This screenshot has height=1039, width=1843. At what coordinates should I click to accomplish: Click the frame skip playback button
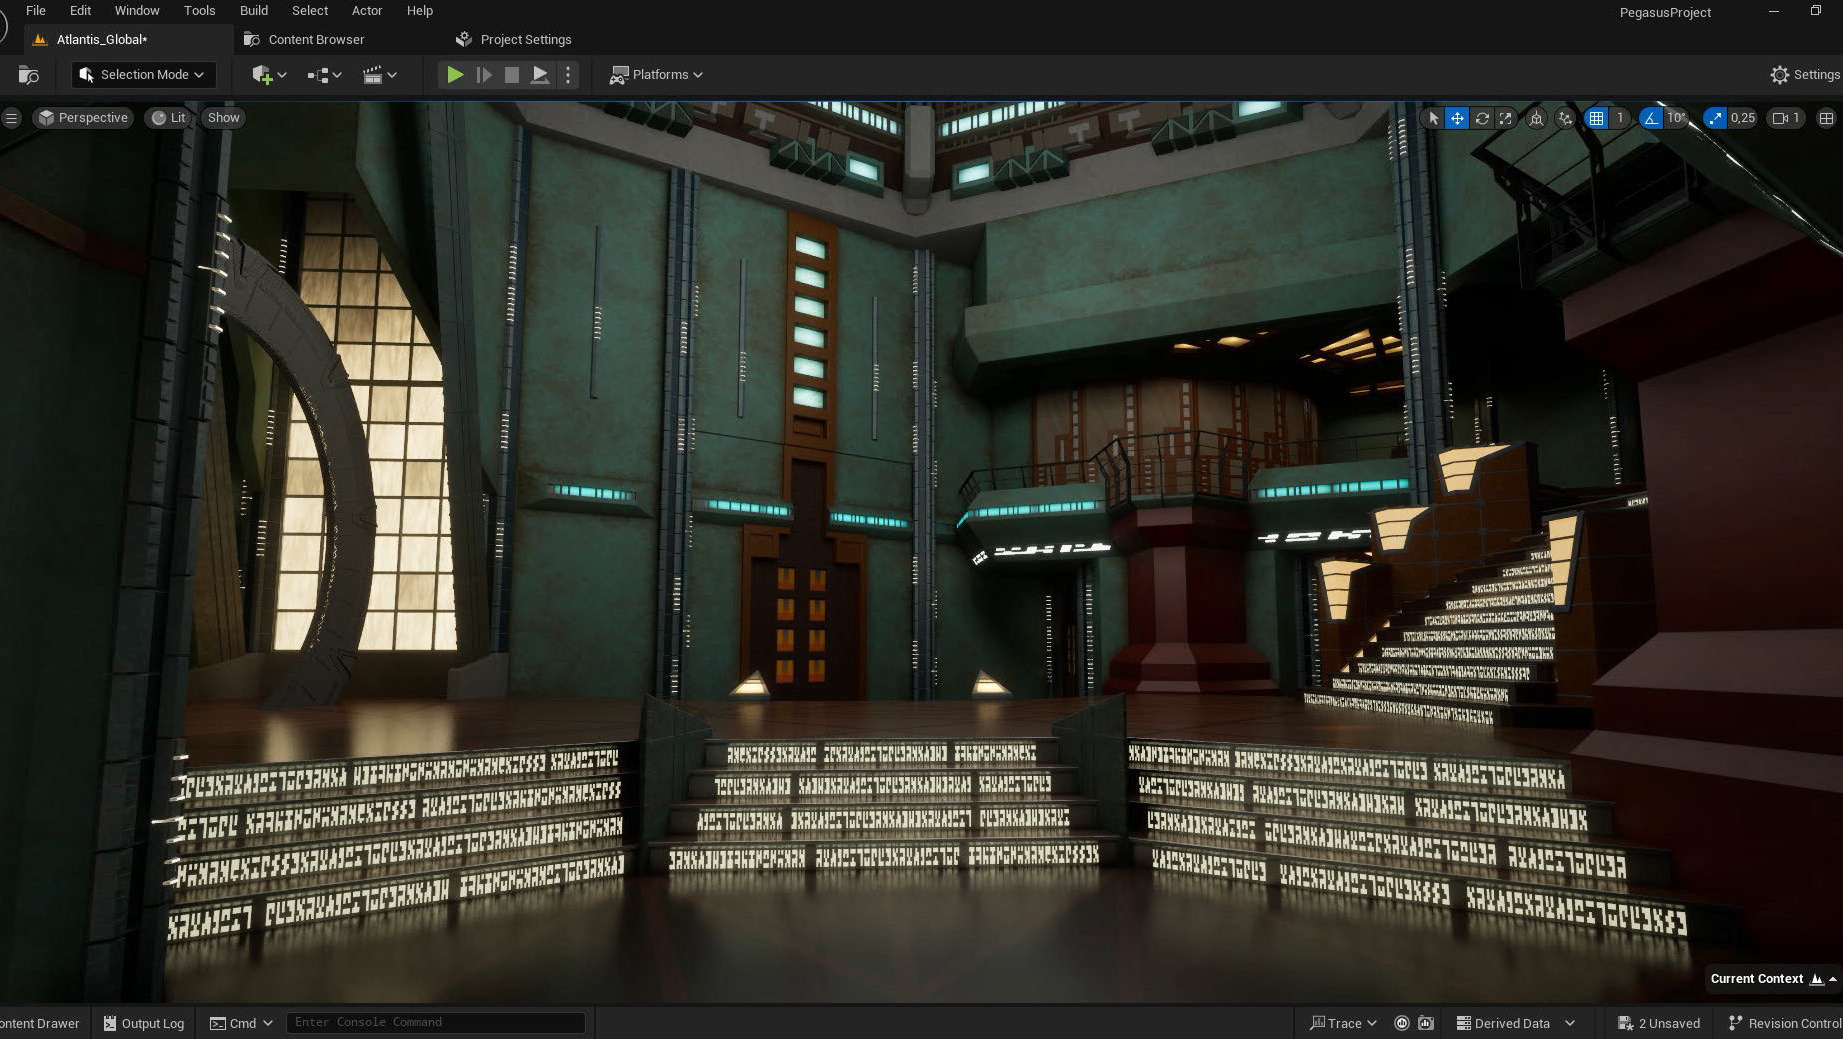(x=484, y=75)
